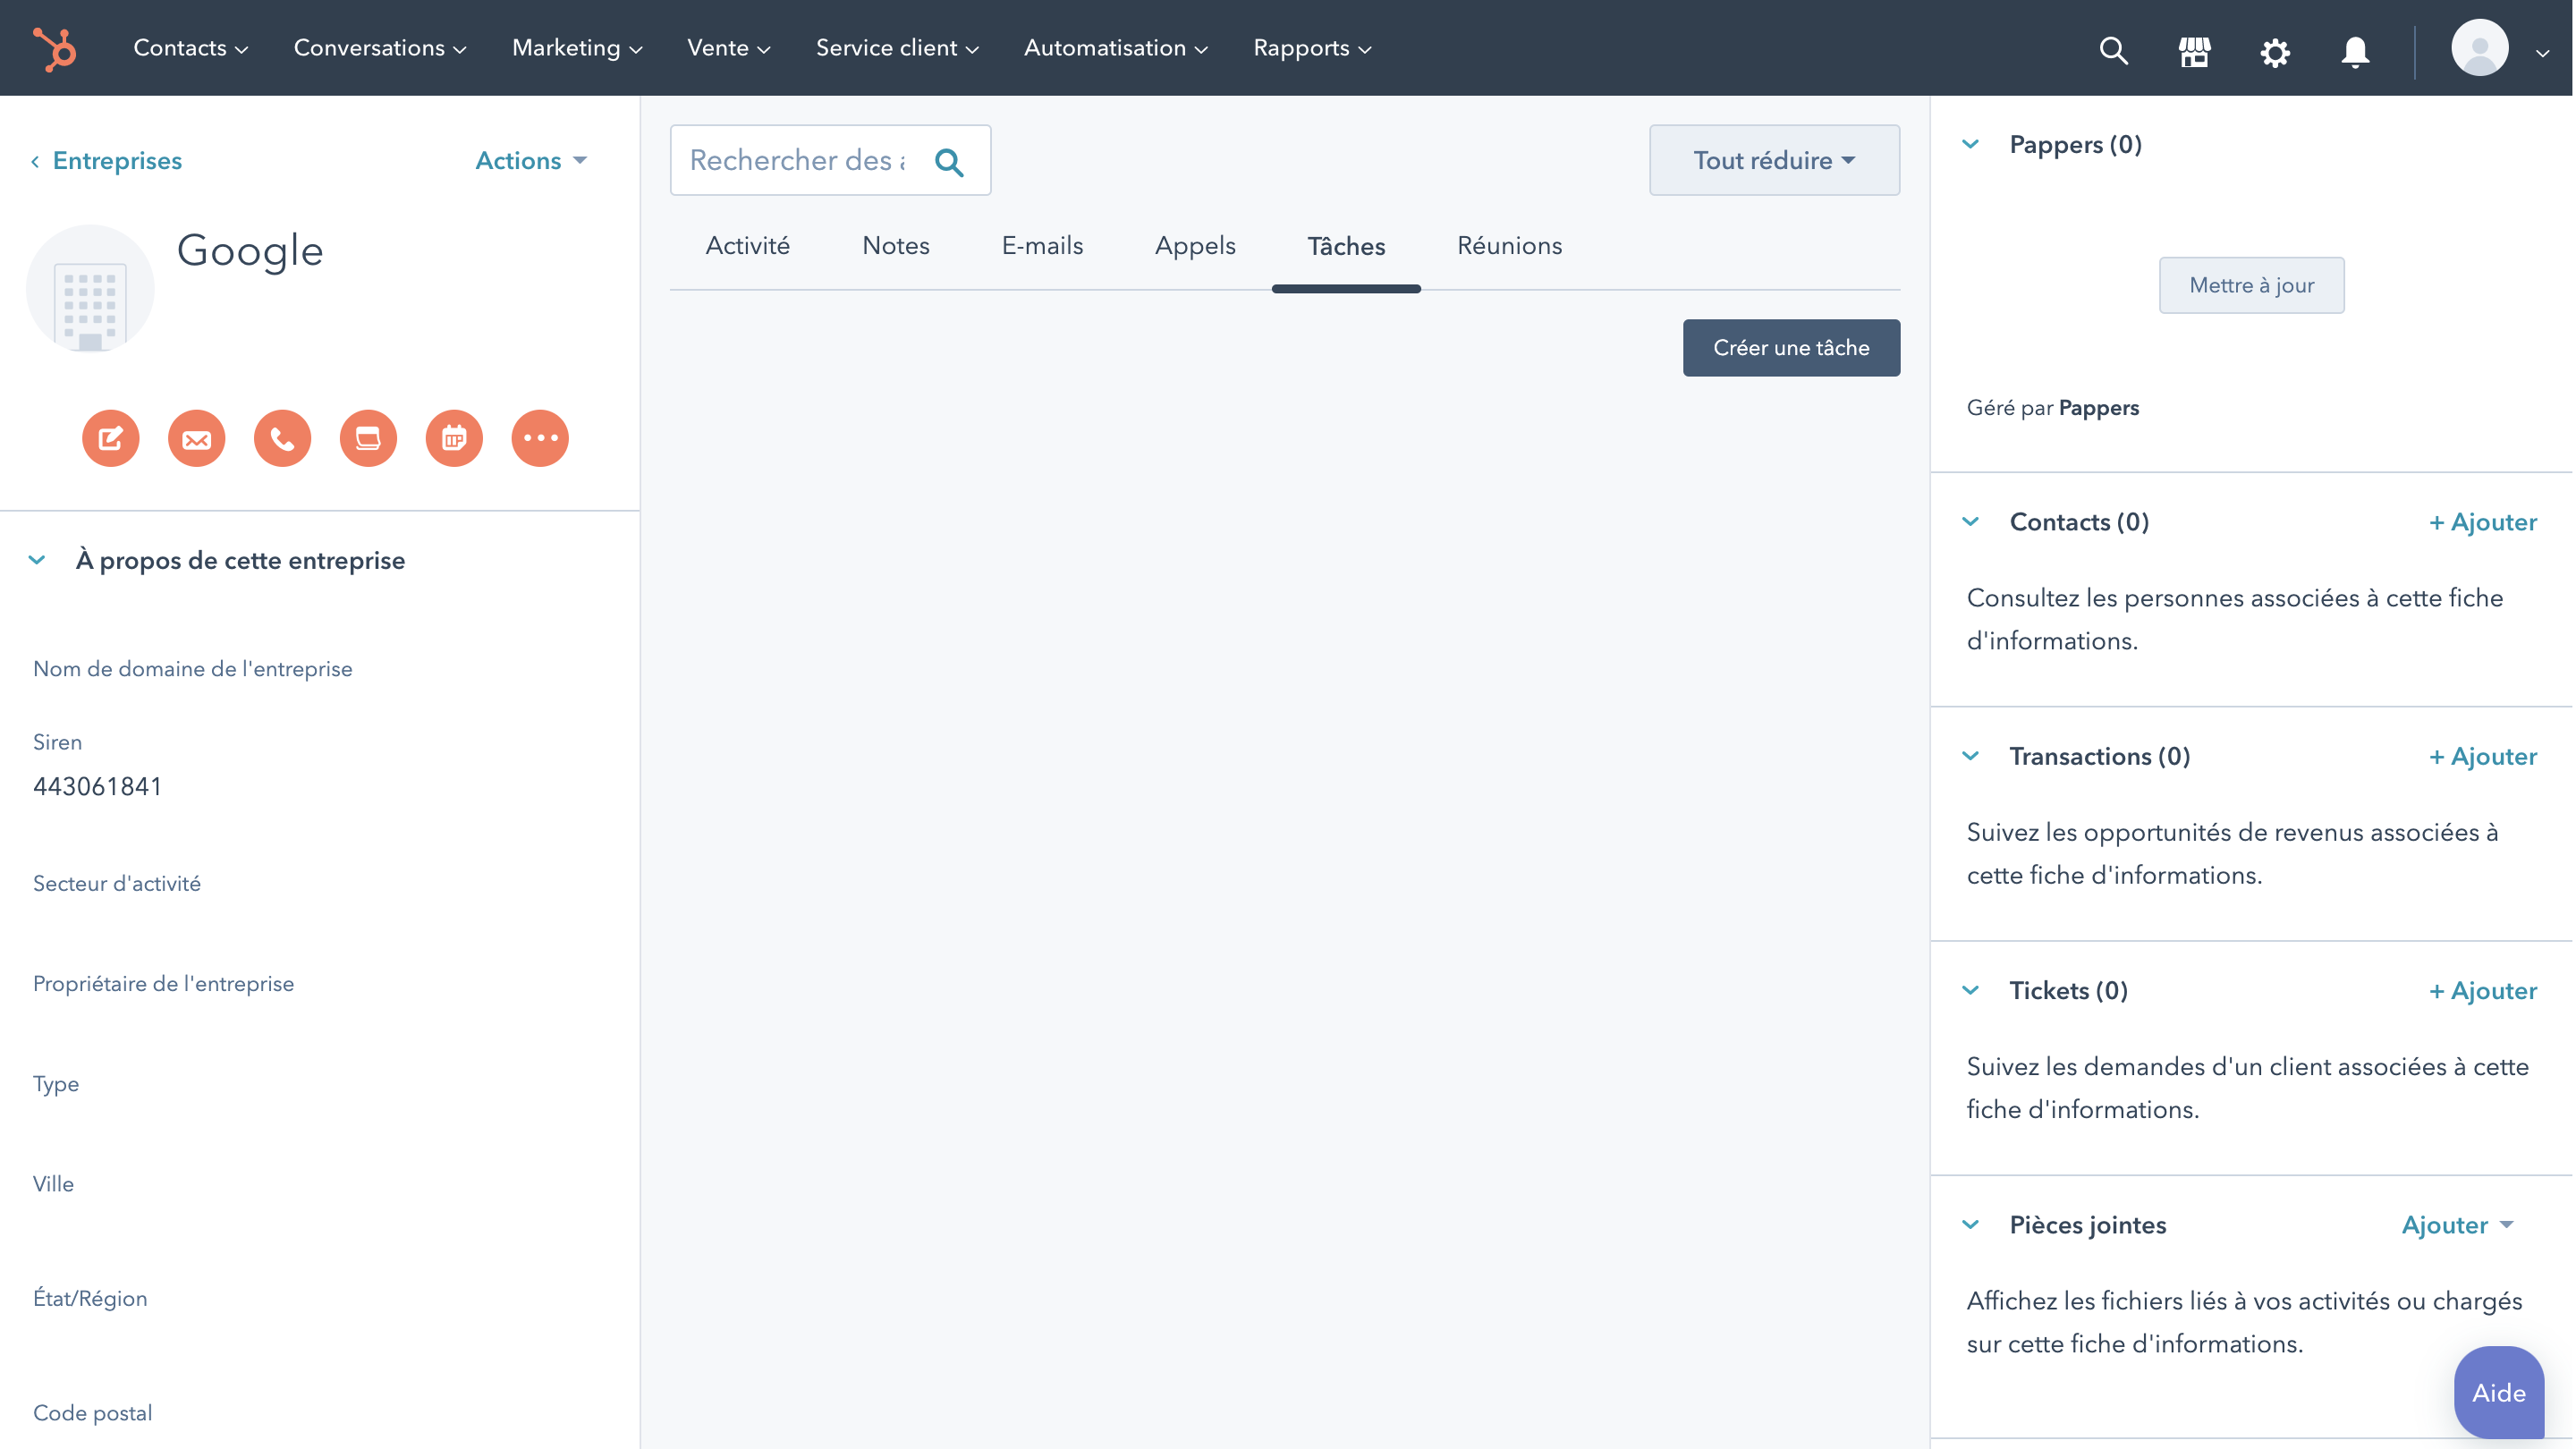Click the create task icon button
The width and height of the screenshot is (2576, 1449).
click(x=368, y=438)
